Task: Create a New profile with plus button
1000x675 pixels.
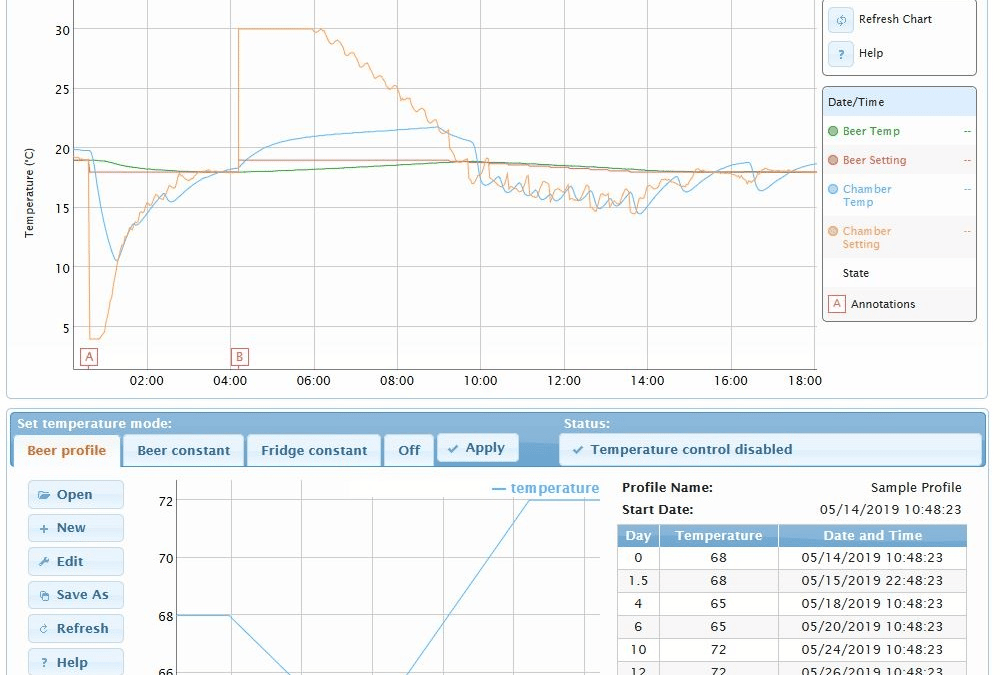Action: (x=76, y=528)
